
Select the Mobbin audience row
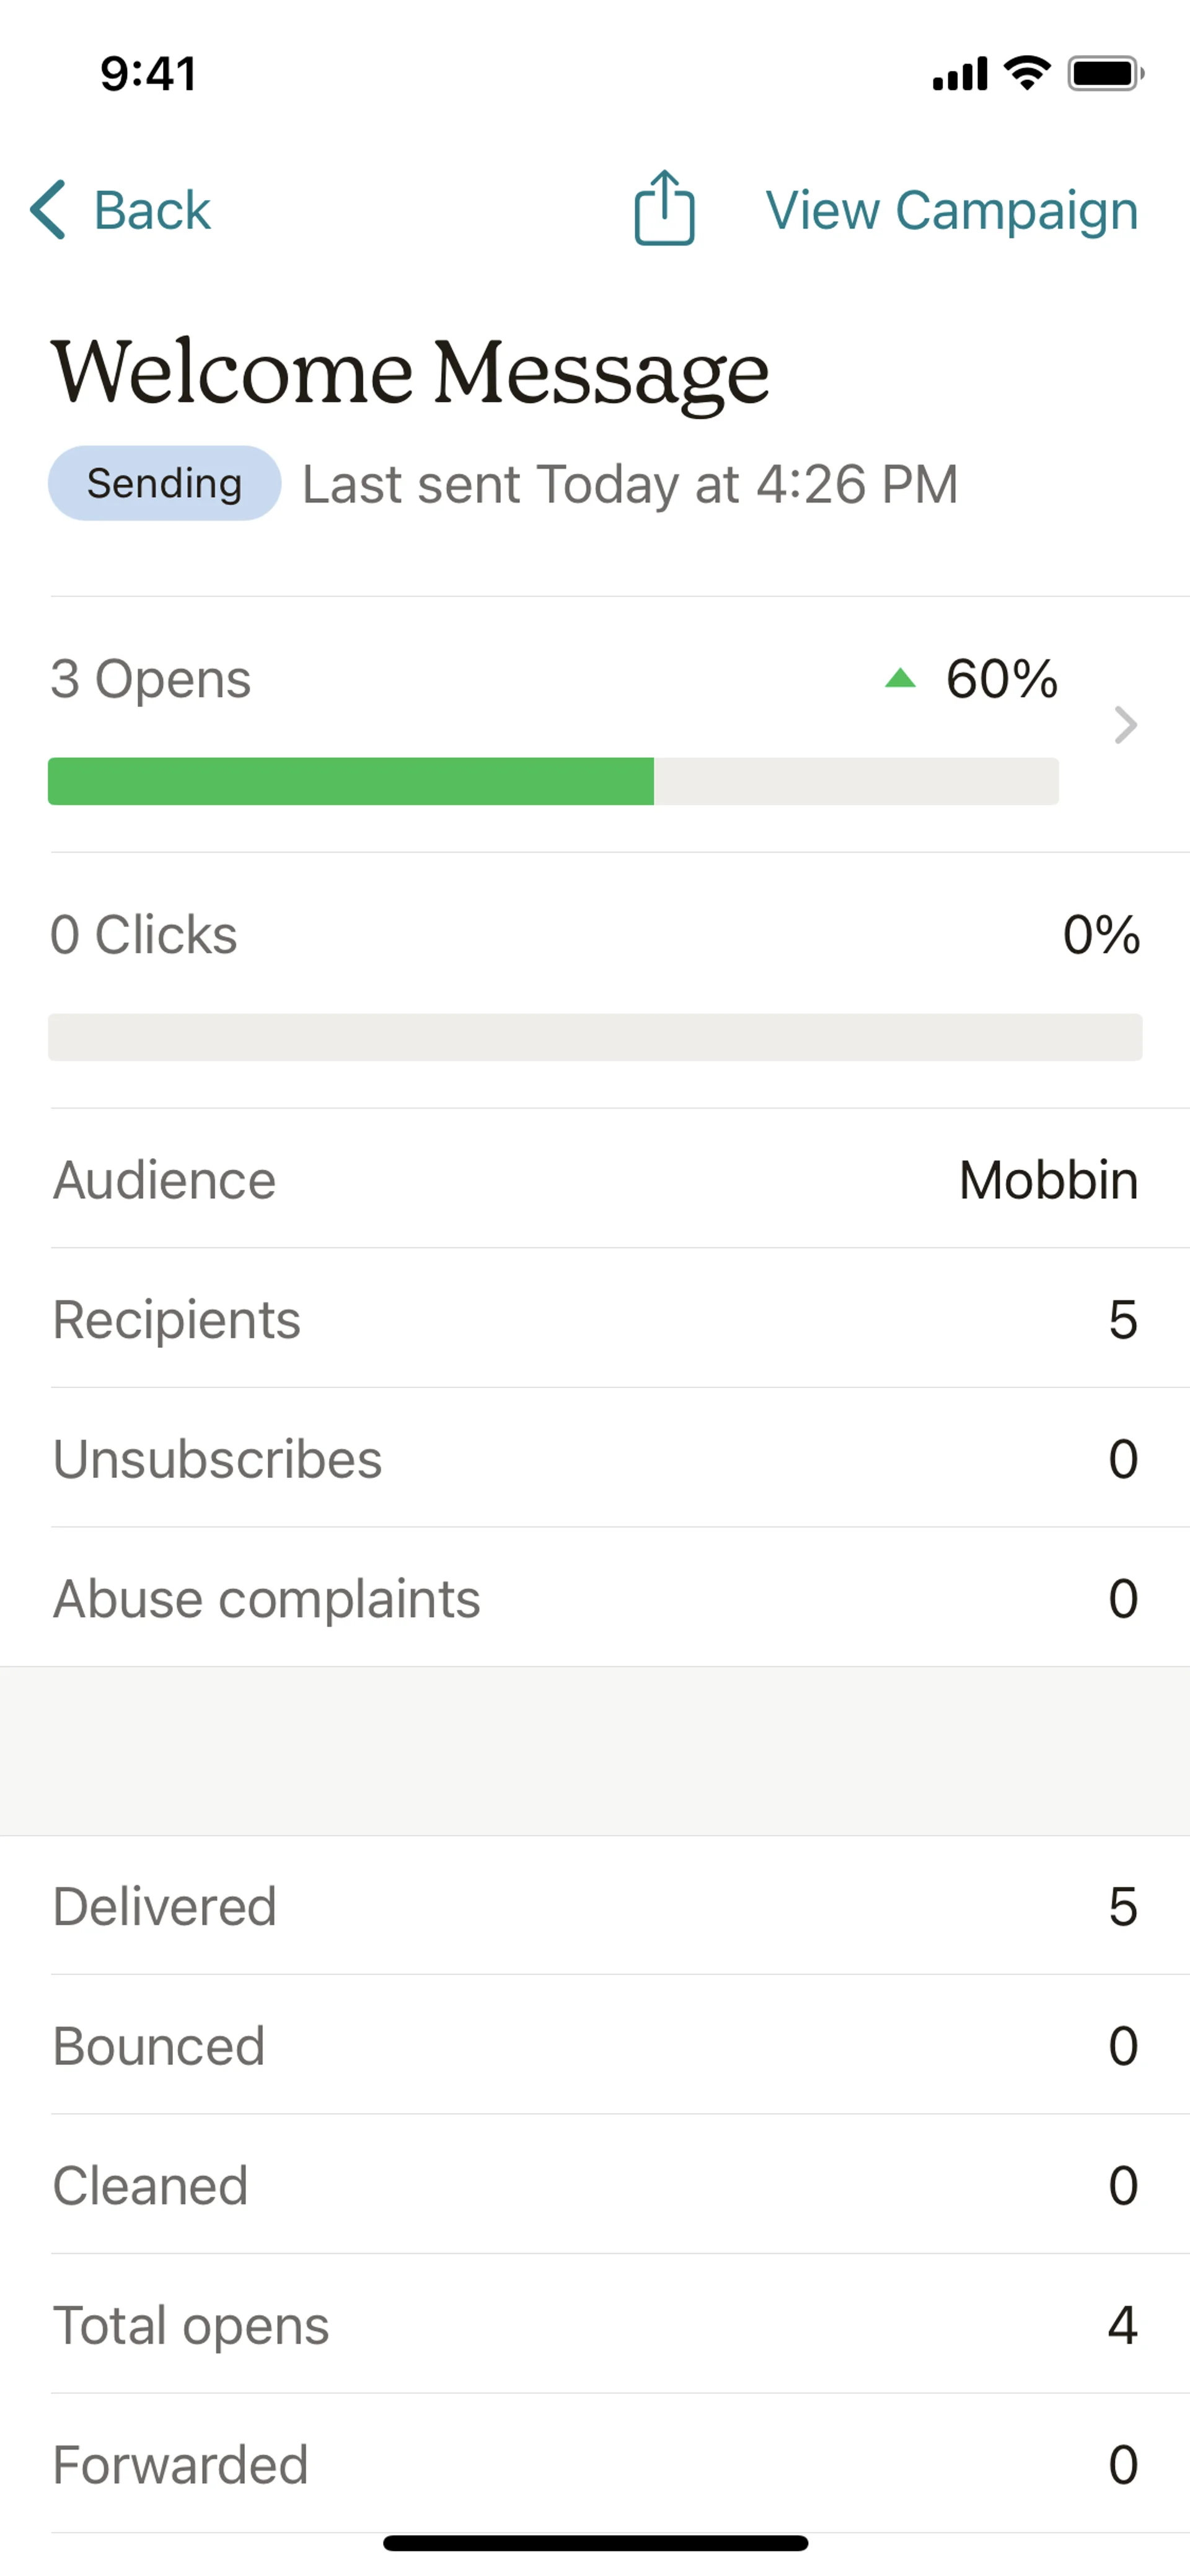[x=595, y=1180]
